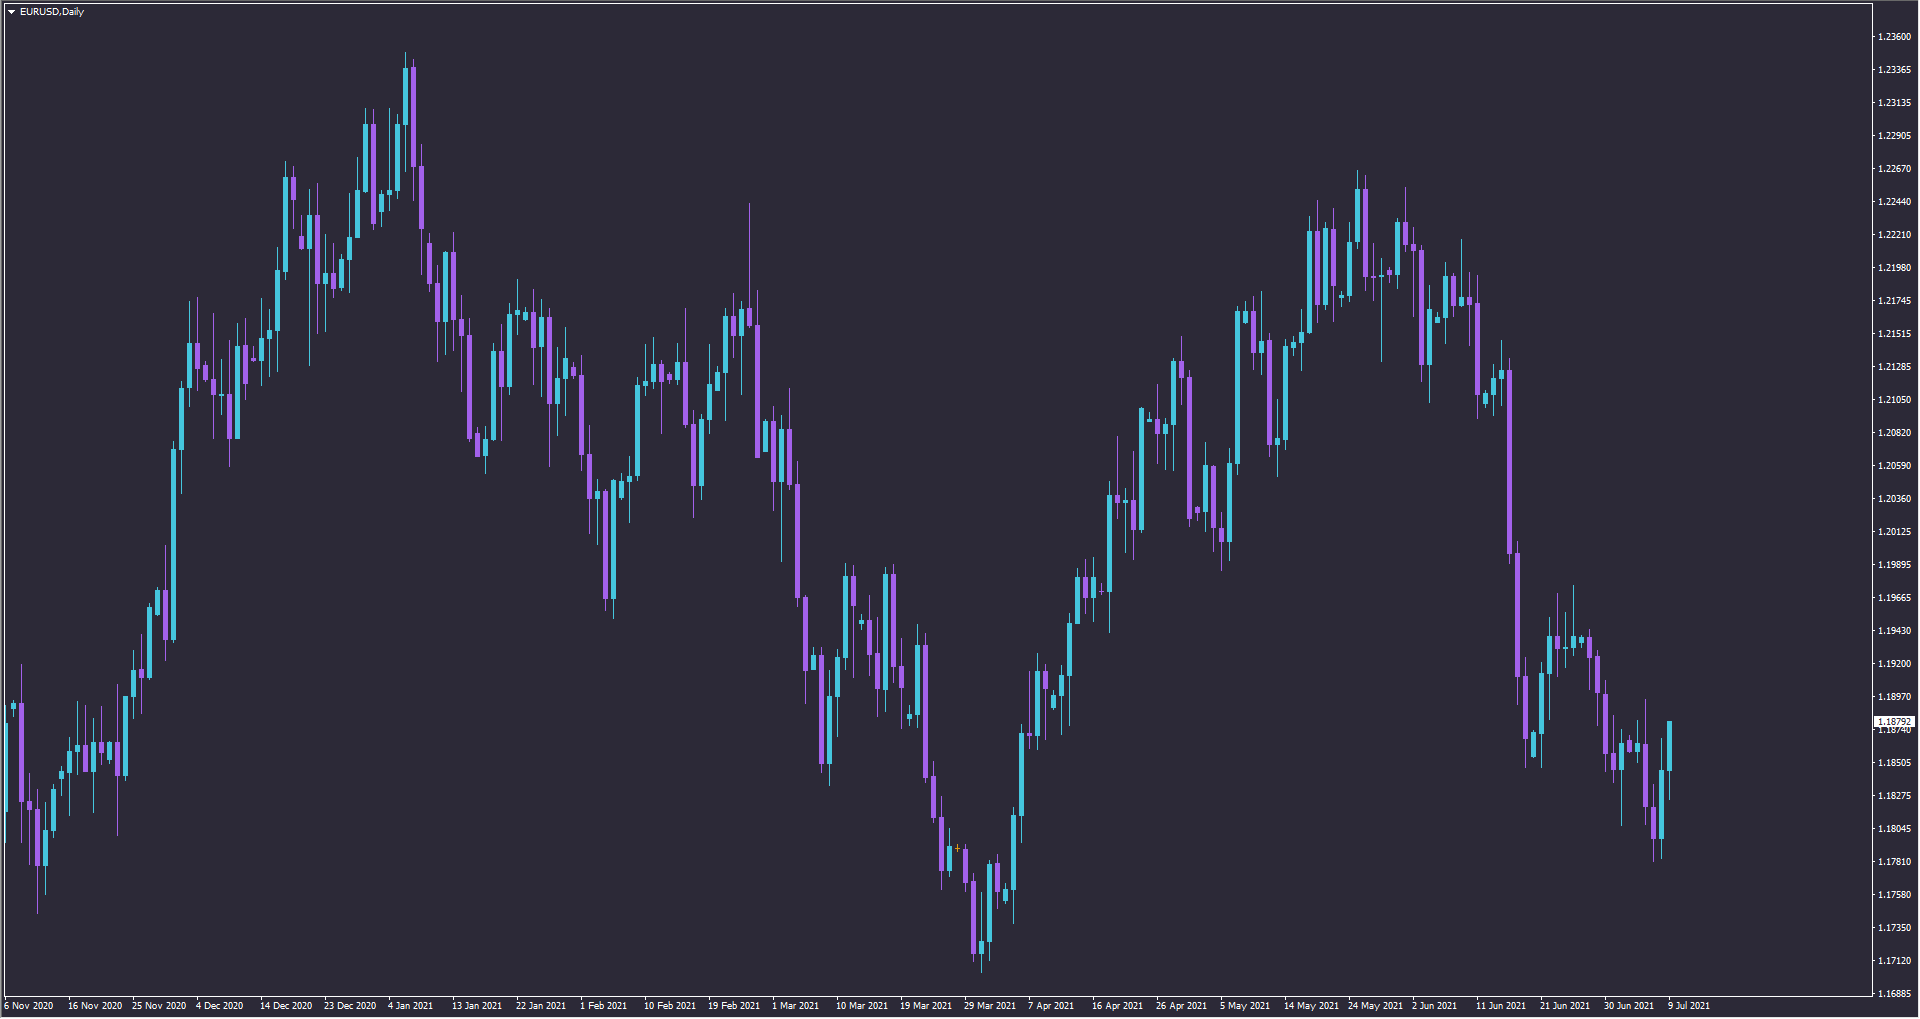Select the 4 Dec 2020 time axis label
The width and height of the screenshot is (1920, 1019).
[220, 1006]
